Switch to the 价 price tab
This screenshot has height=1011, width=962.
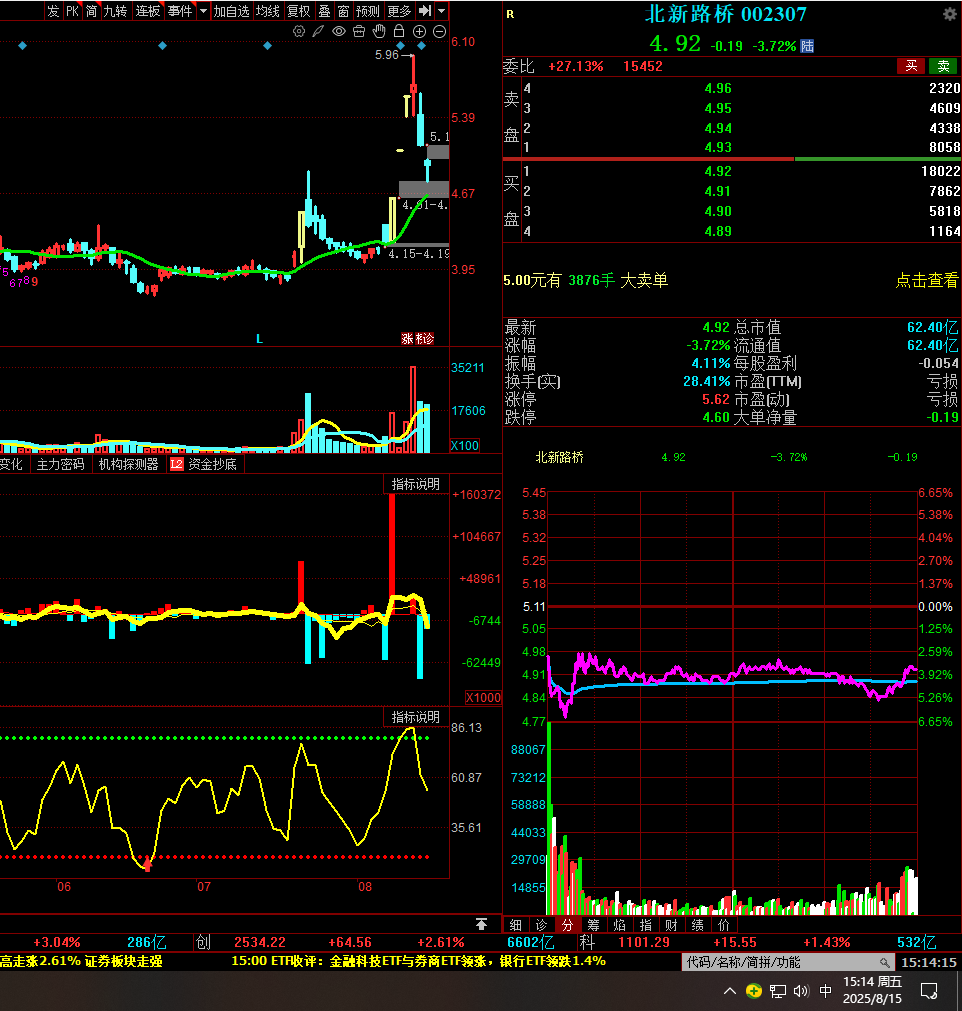pos(723,925)
